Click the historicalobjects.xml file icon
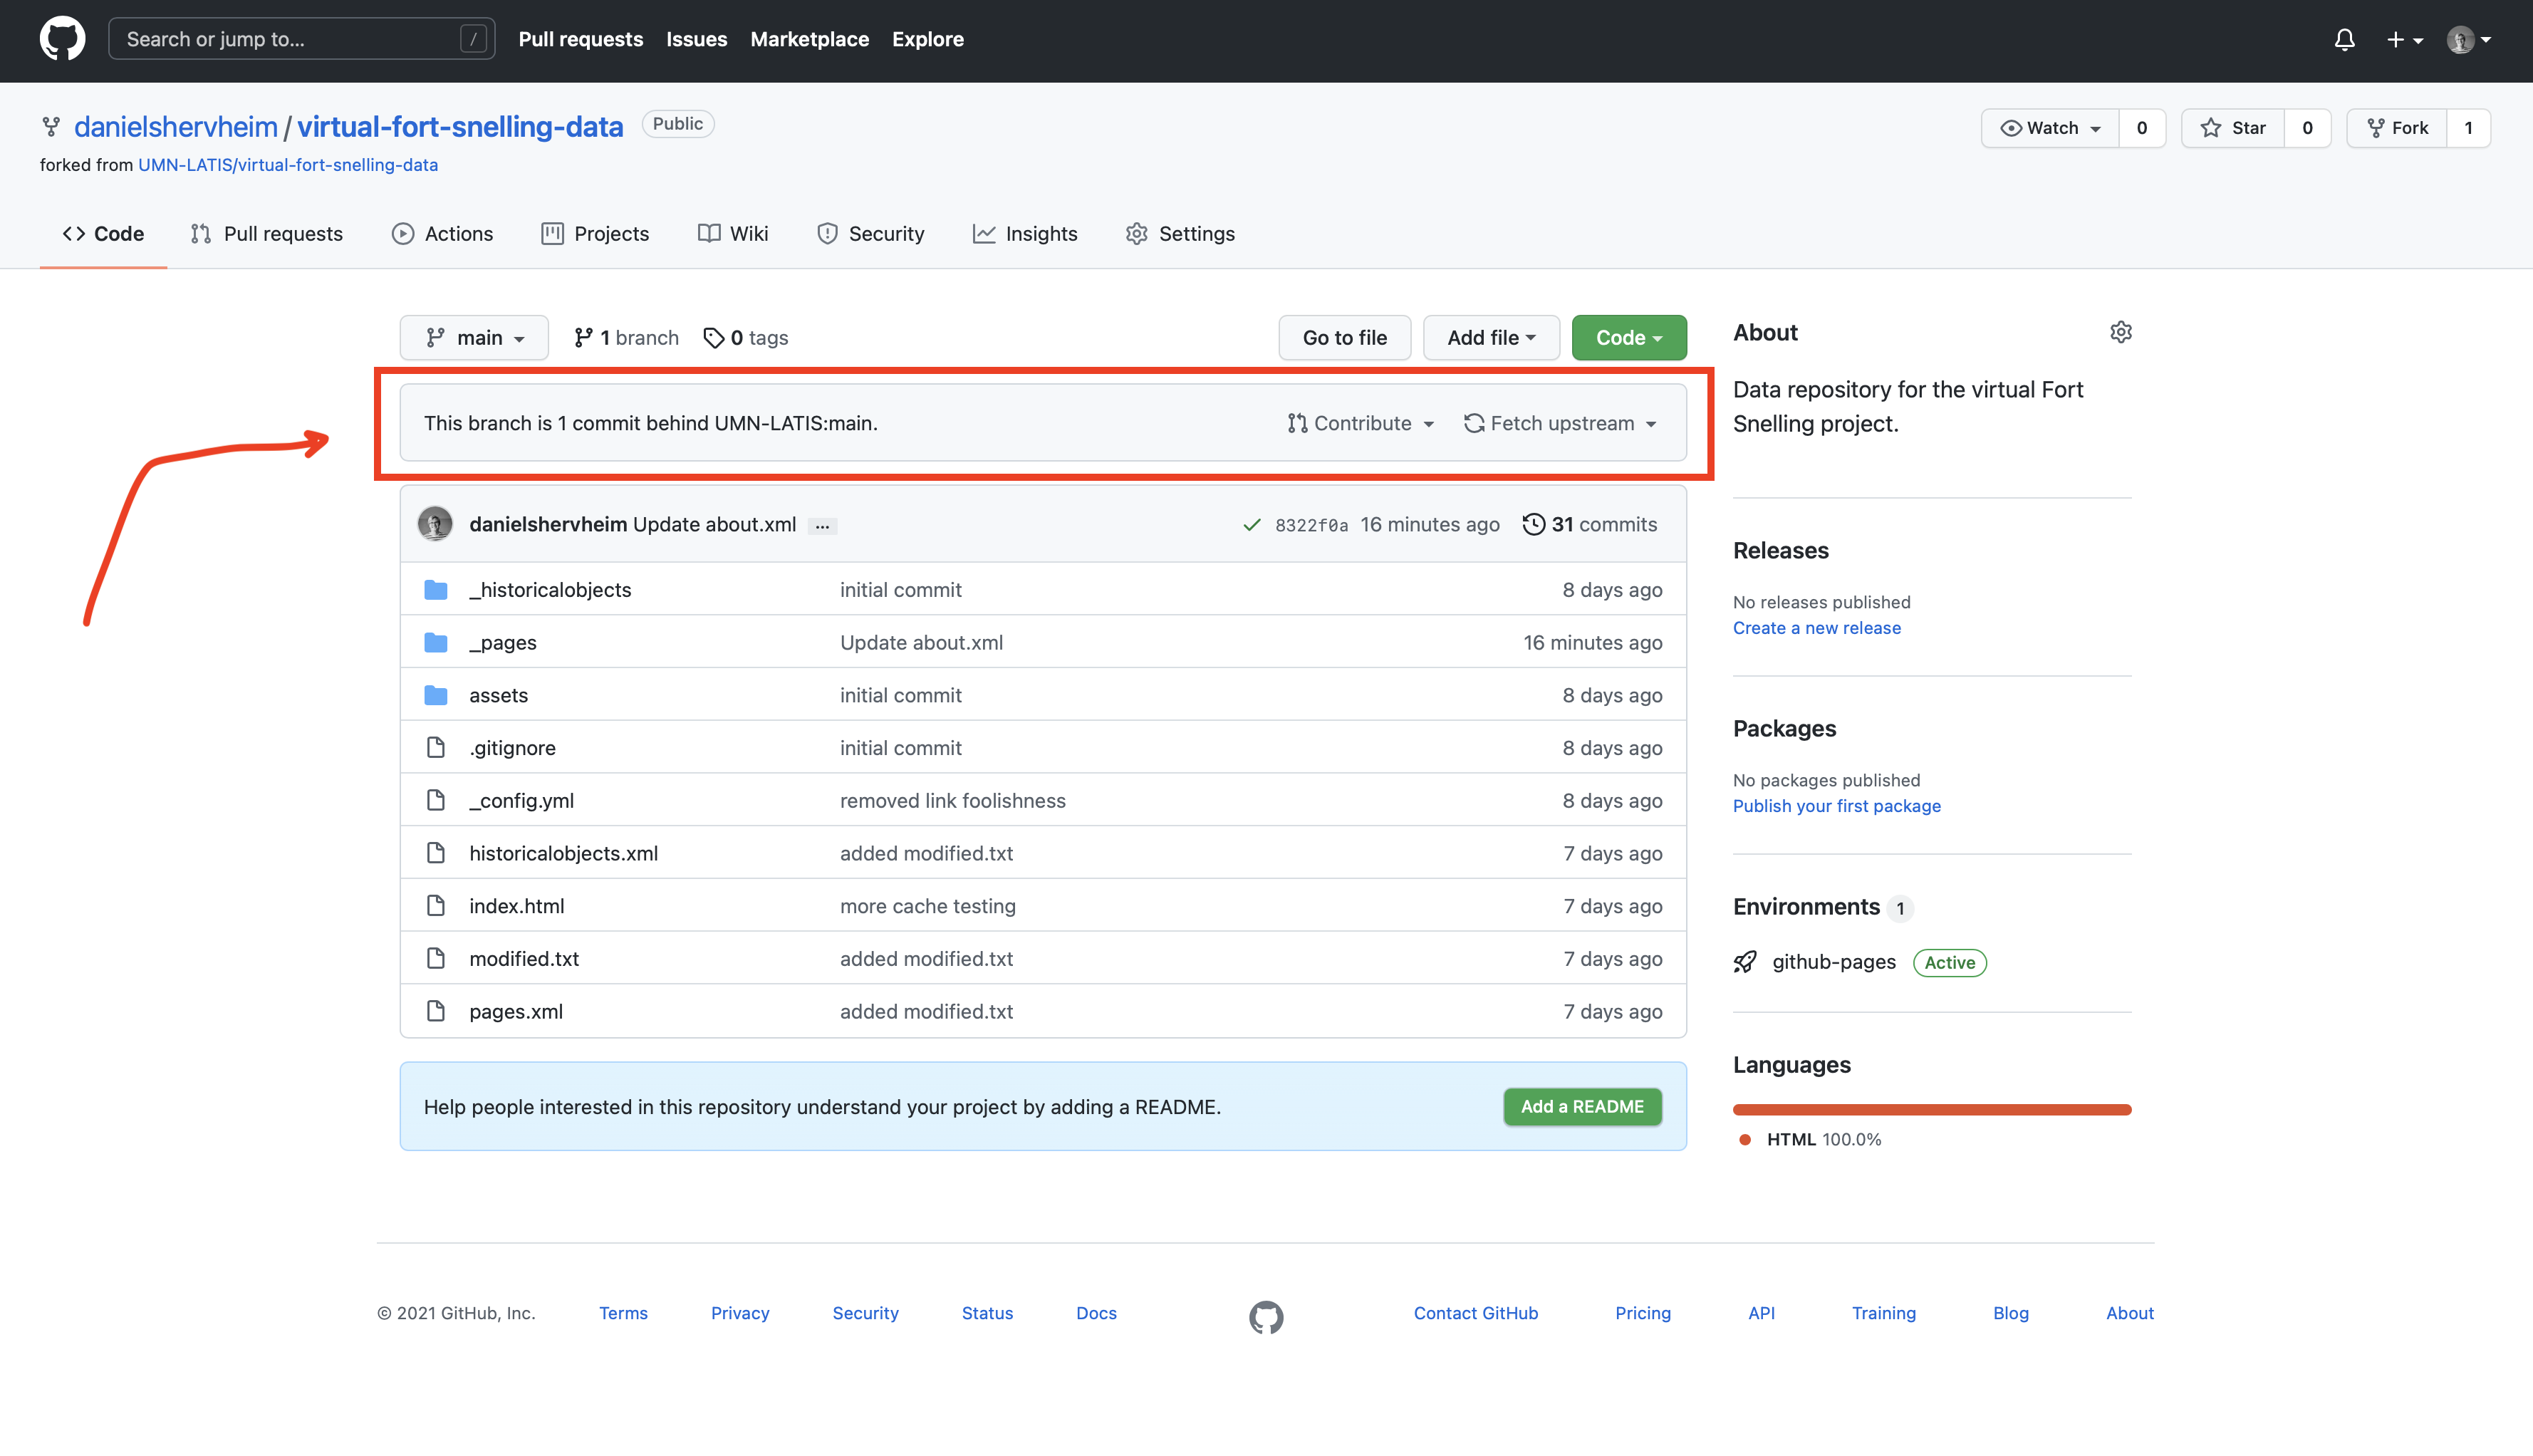The width and height of the screenshot is (2533, 1456). click(435, 853)
